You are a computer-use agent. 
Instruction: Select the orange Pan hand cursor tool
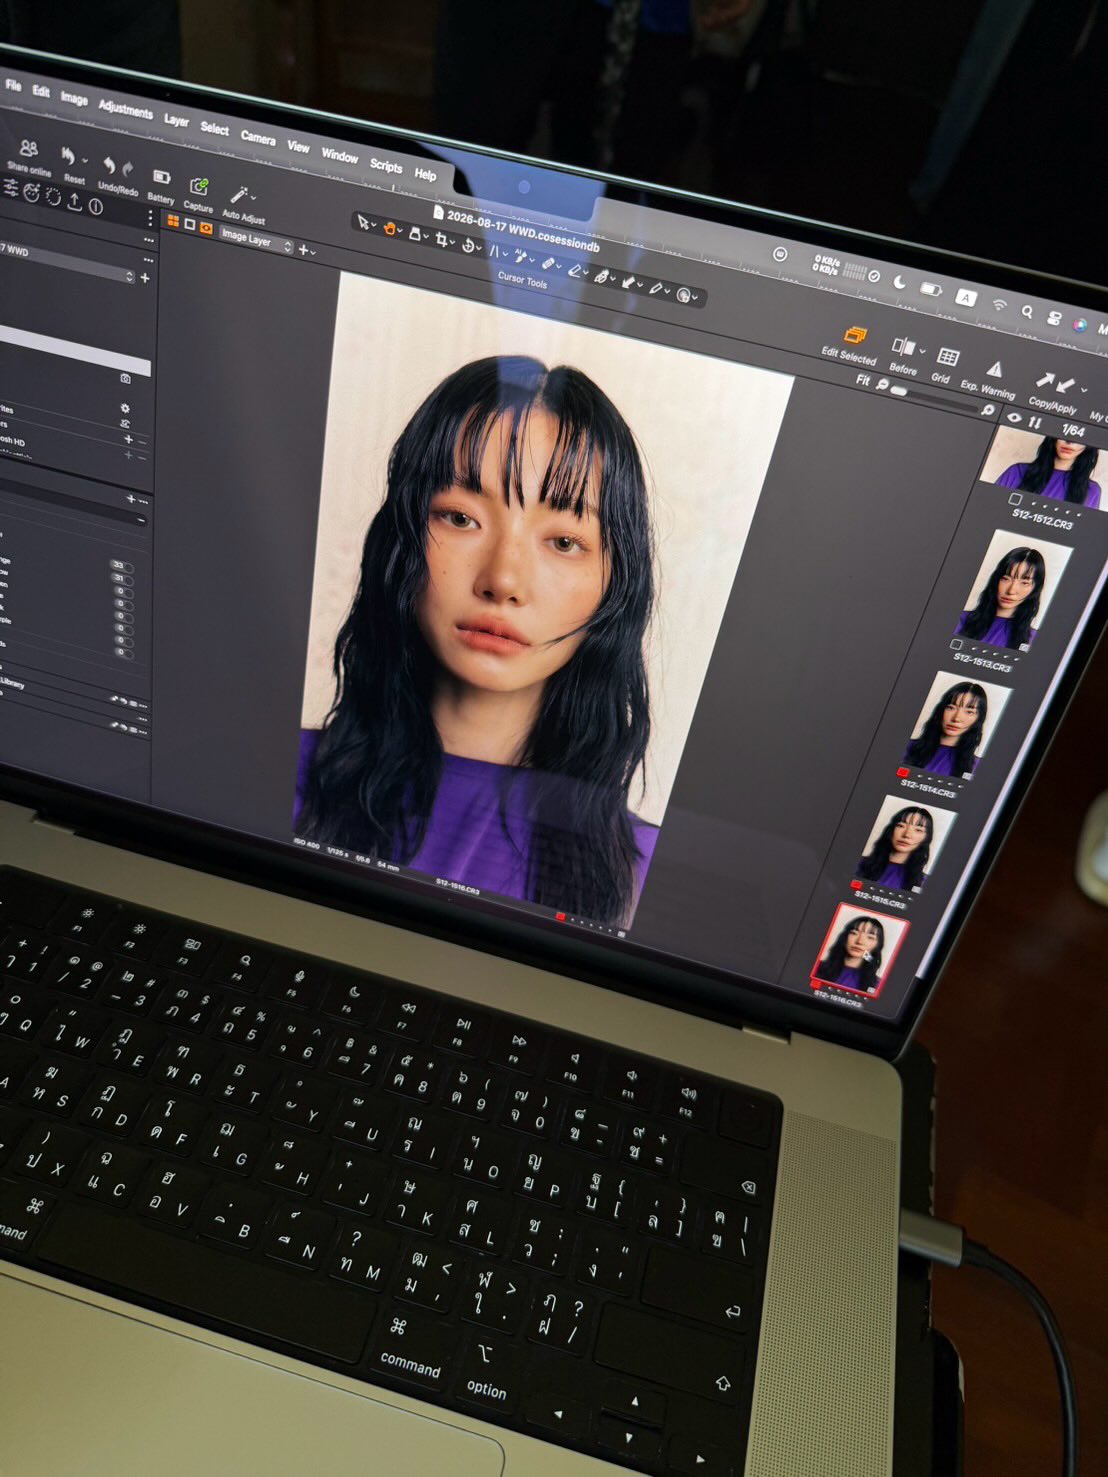pyautogui.click(x=390, y=229)
